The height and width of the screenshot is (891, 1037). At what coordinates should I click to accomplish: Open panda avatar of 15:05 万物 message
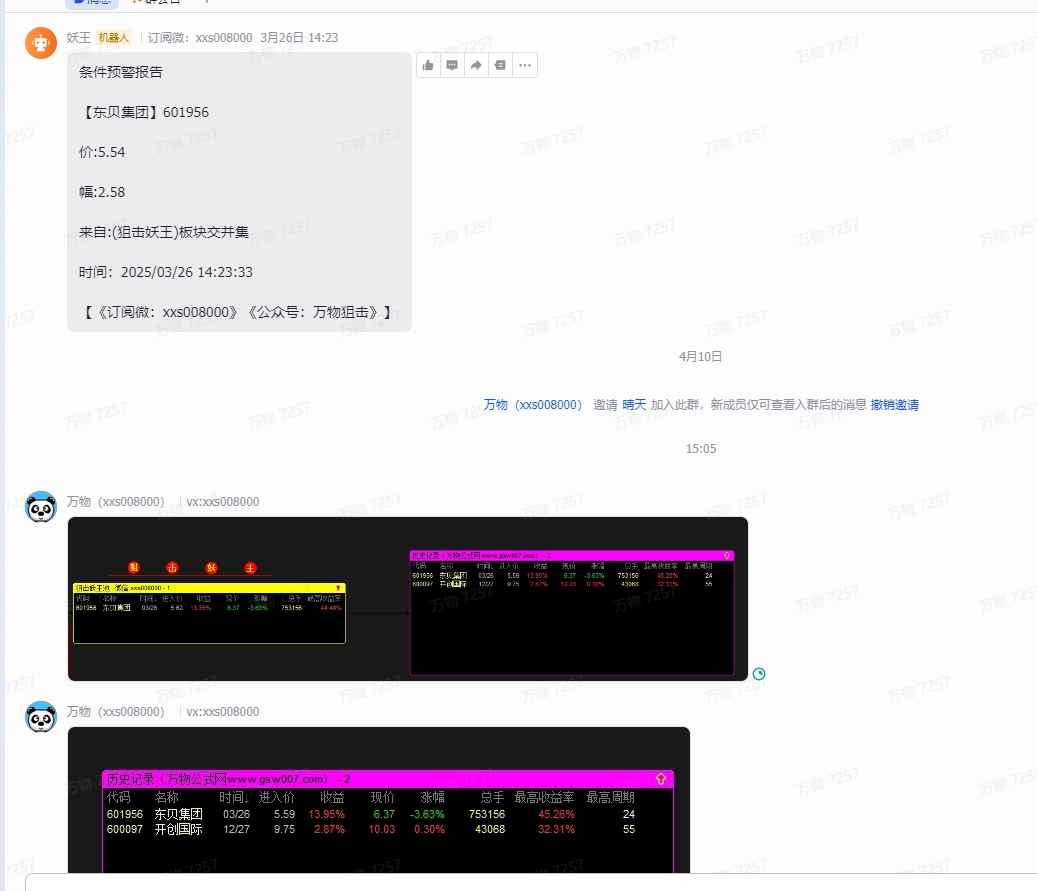click(x=41, y=507)
